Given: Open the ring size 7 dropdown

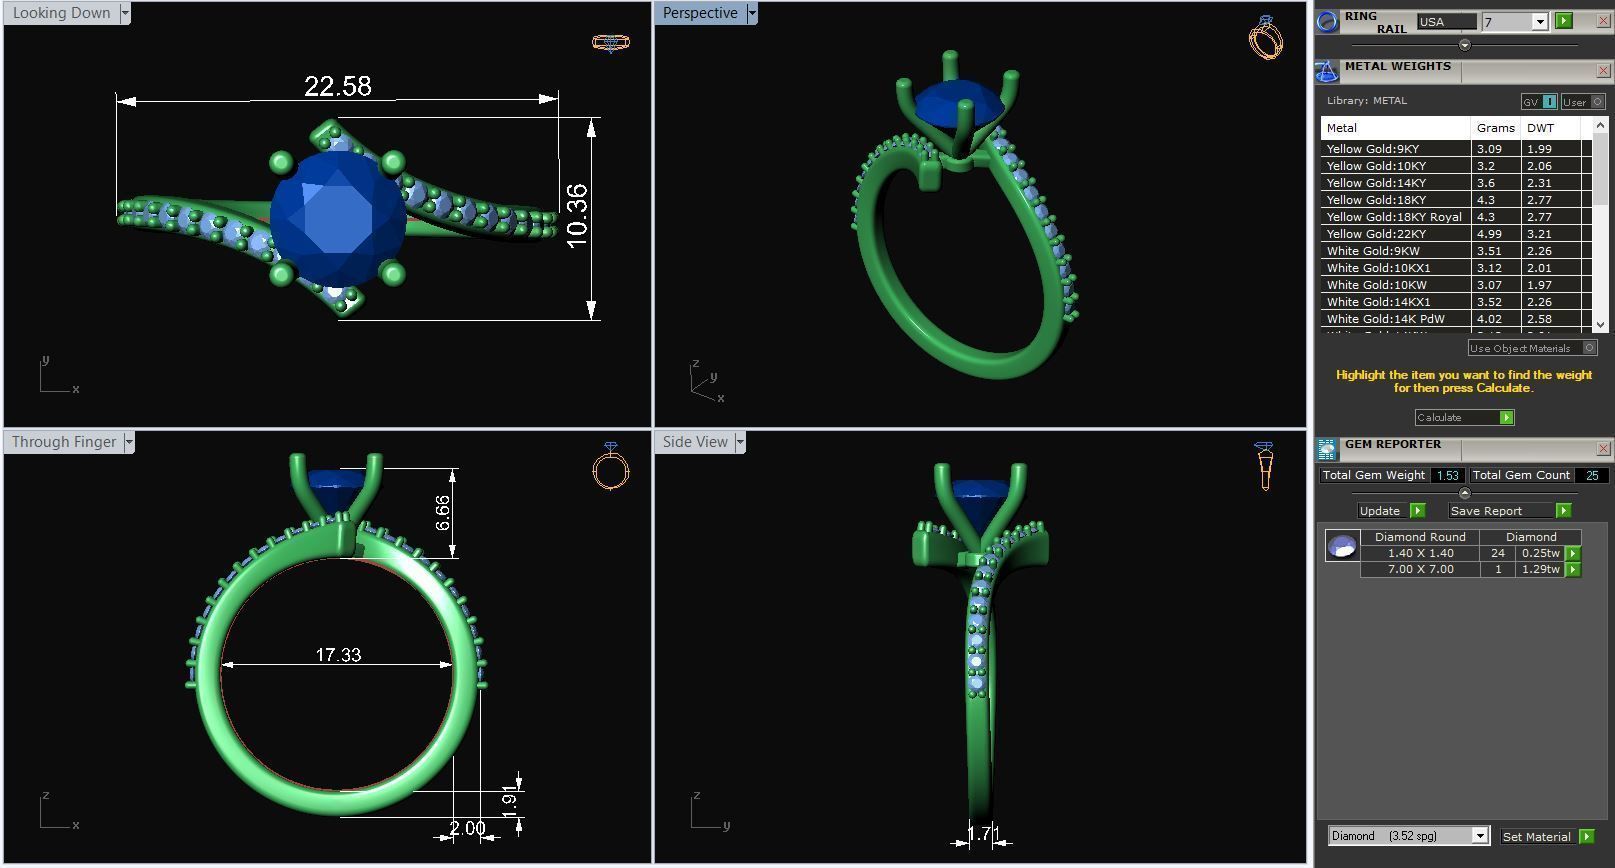Looking at the screenshot, I should pyautogui.click(x=1539, y=22).
